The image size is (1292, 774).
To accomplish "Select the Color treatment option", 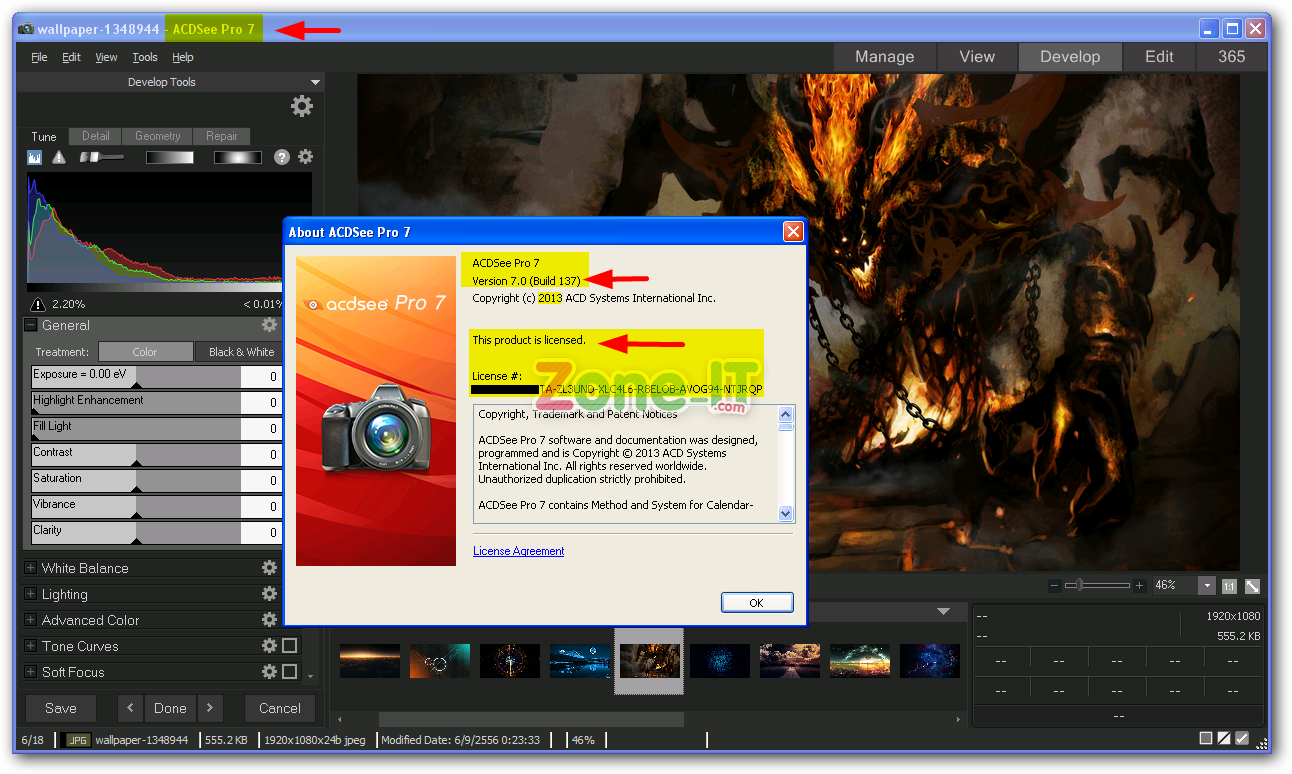I will coord(145,352).
